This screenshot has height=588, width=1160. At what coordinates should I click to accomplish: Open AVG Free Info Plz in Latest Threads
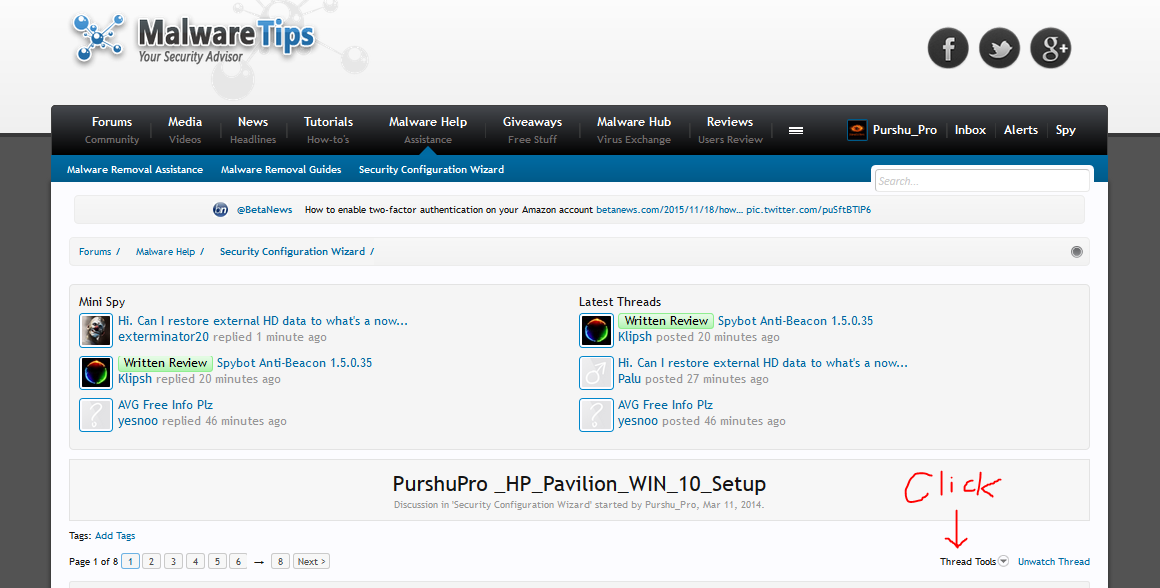[x=666, y=405]
